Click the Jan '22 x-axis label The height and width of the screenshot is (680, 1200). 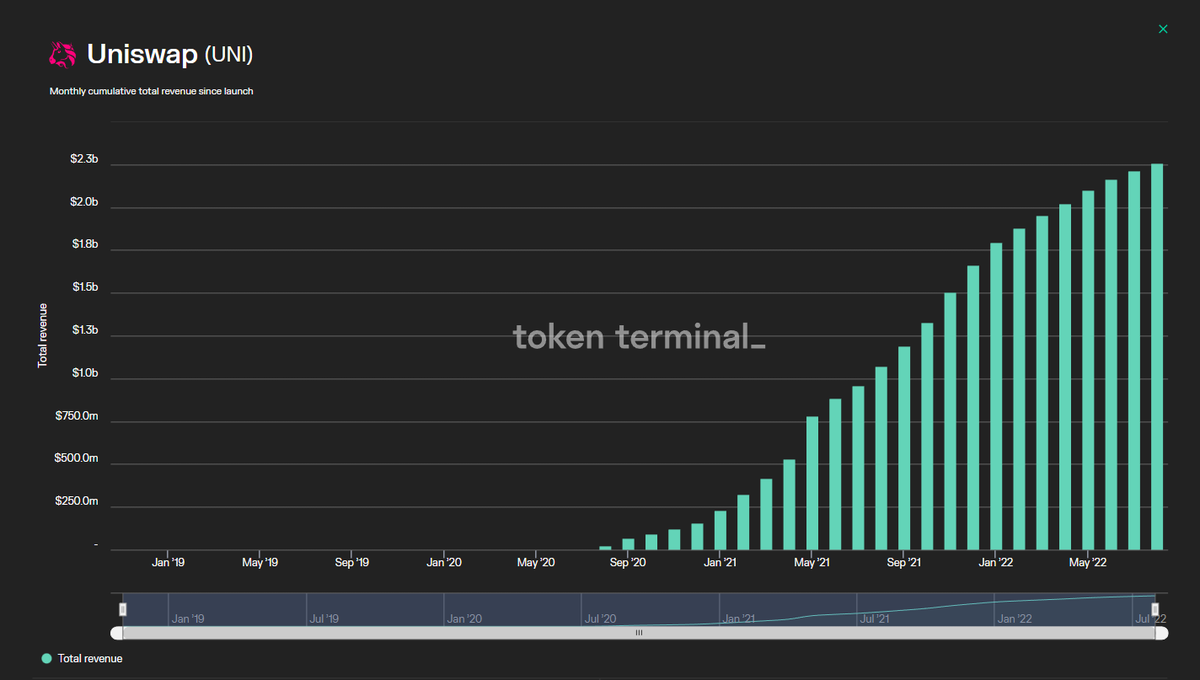996,563
